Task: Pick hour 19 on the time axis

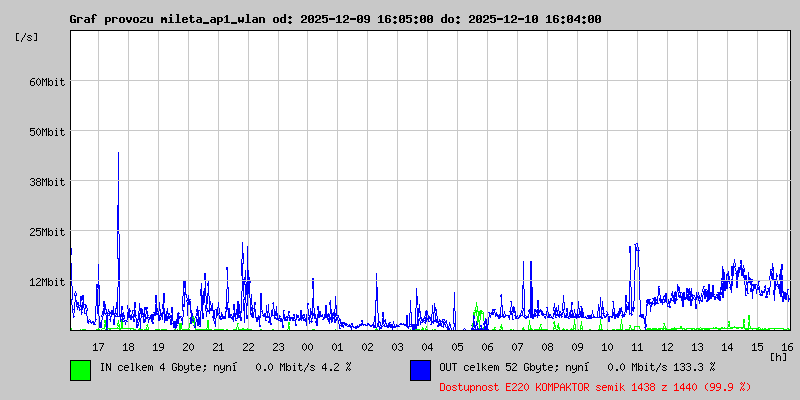Action: 158,346
